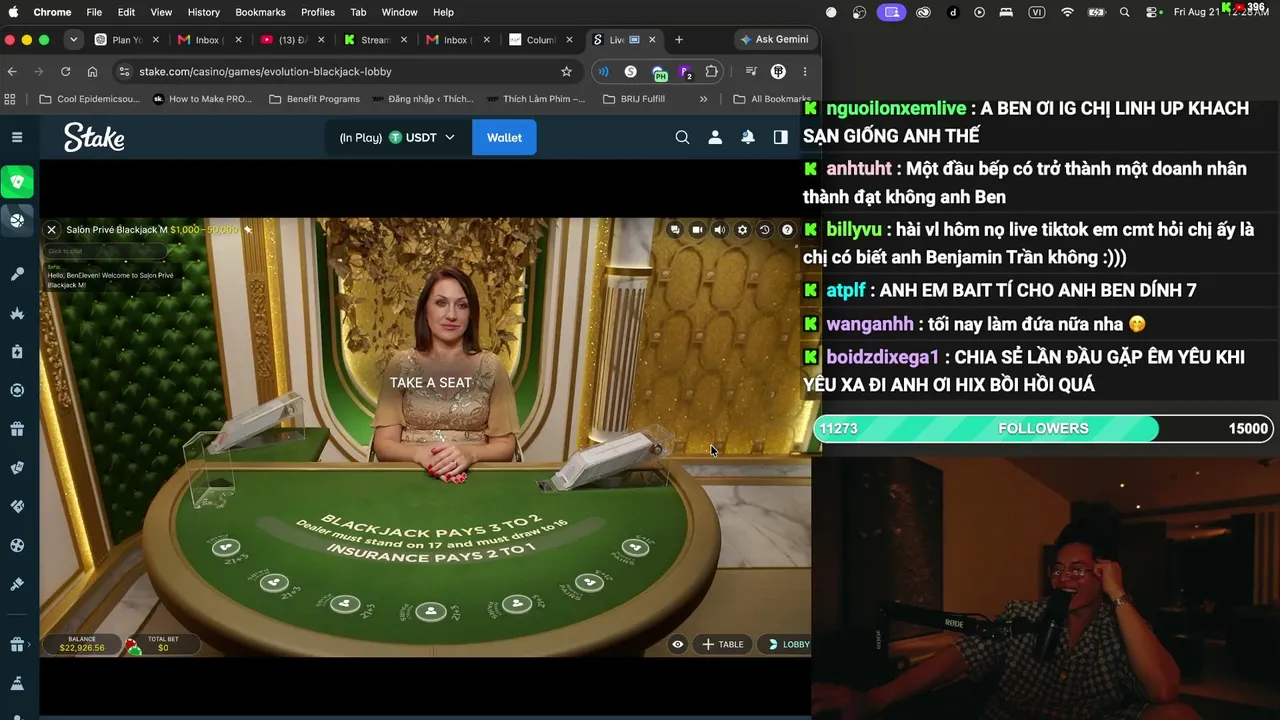Go back in Chrome
Screen dimensions: 1280x720
click(12, 72)
